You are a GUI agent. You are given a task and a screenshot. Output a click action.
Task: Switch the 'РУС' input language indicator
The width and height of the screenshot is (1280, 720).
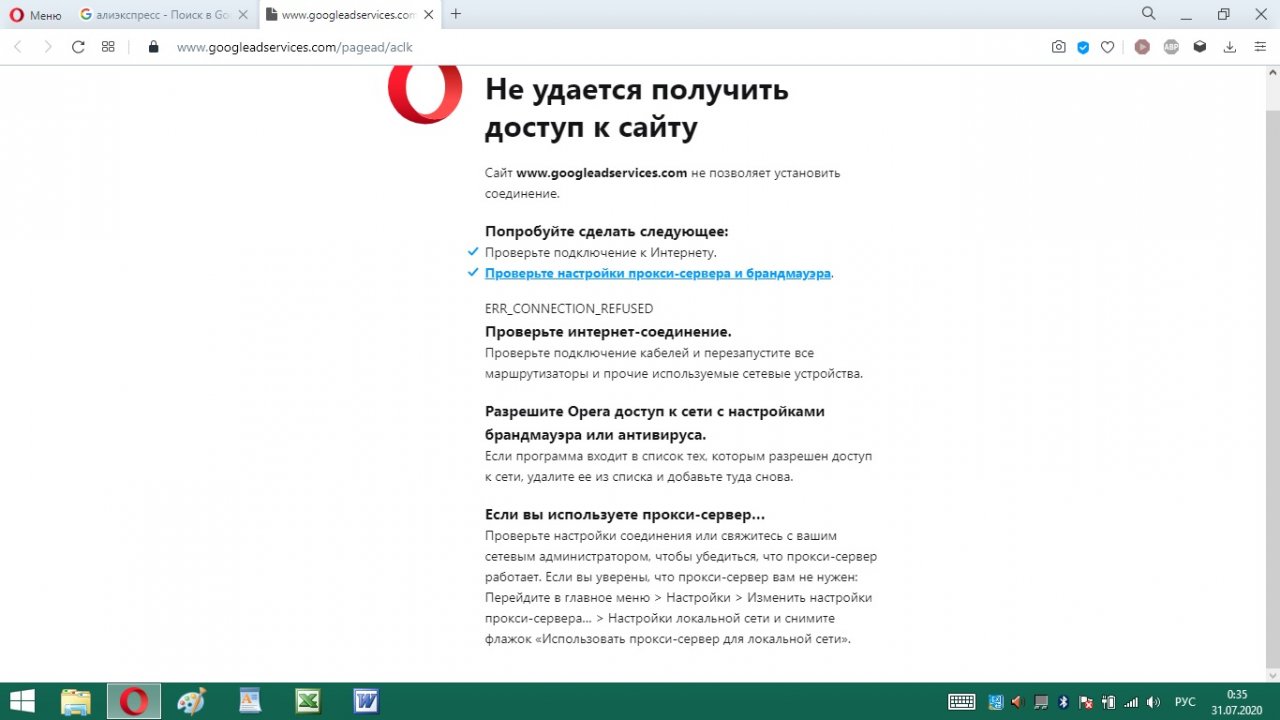pyautogui.click(x=1184, y=702)
